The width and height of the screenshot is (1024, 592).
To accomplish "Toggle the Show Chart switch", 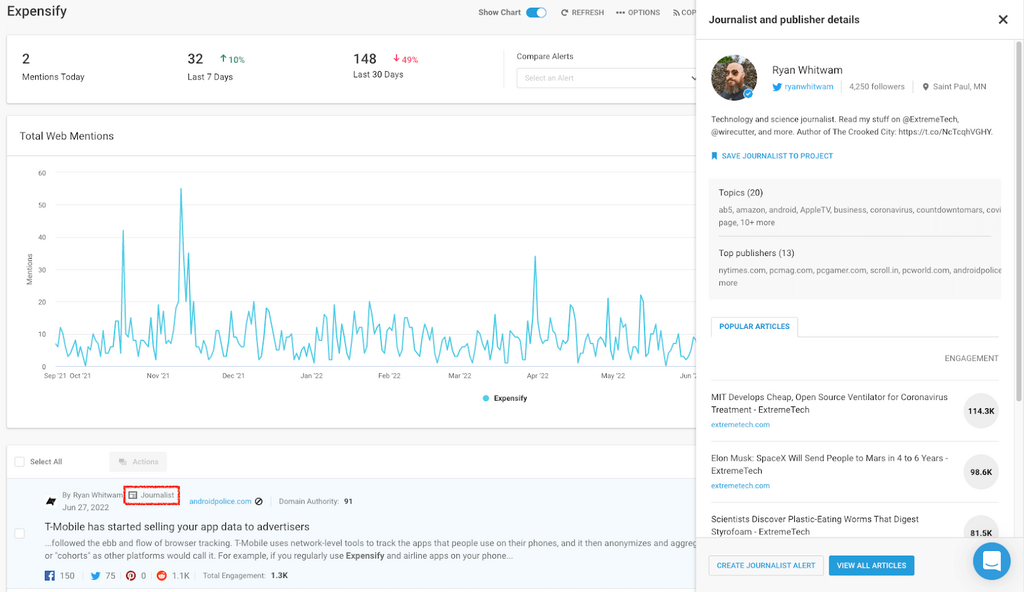I will pyautogui.click(x=536, y=13).
